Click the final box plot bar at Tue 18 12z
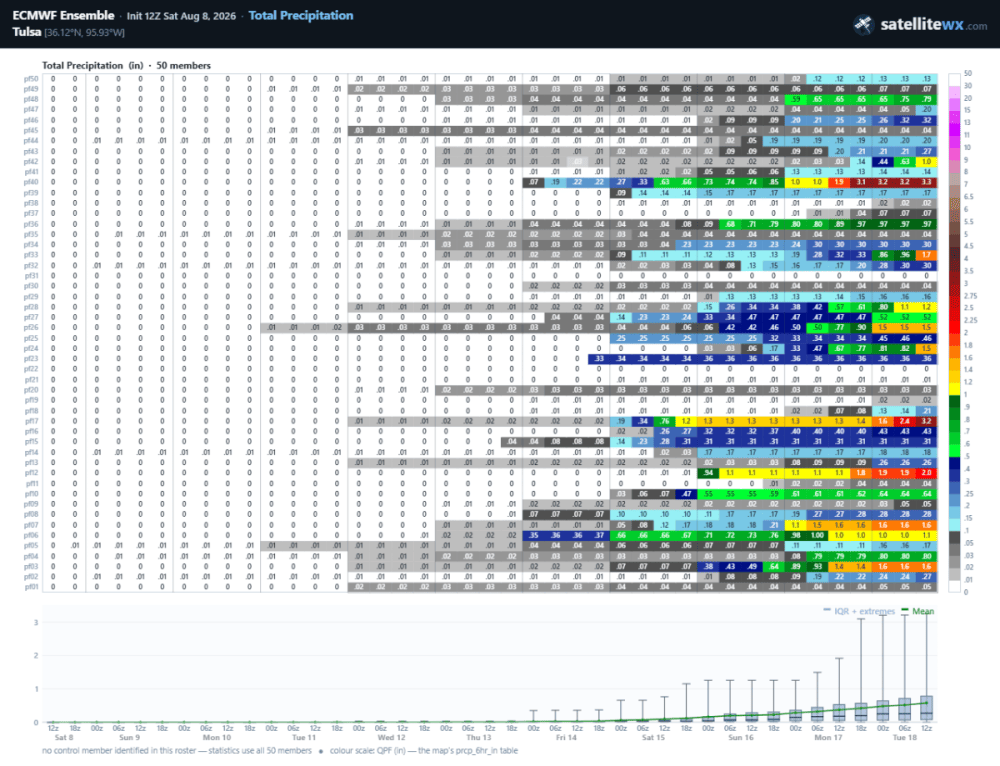Screen dimensions: 1000x766 [927, 709]
